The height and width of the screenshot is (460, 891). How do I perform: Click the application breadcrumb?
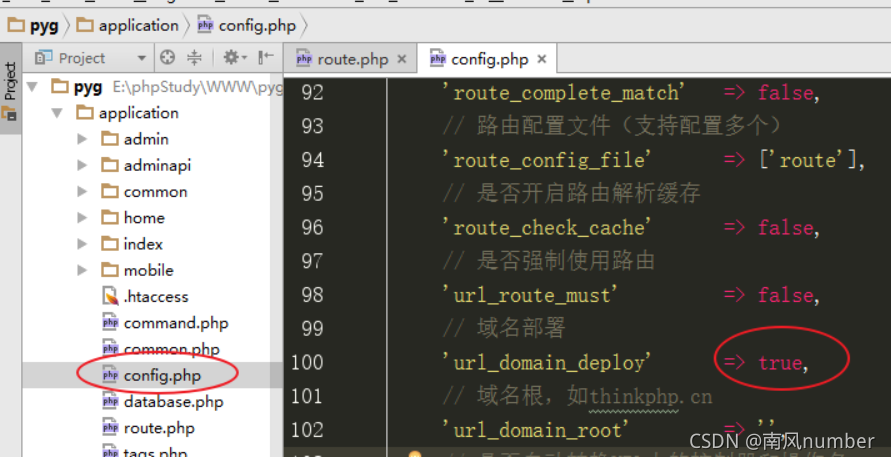point(128,26)
